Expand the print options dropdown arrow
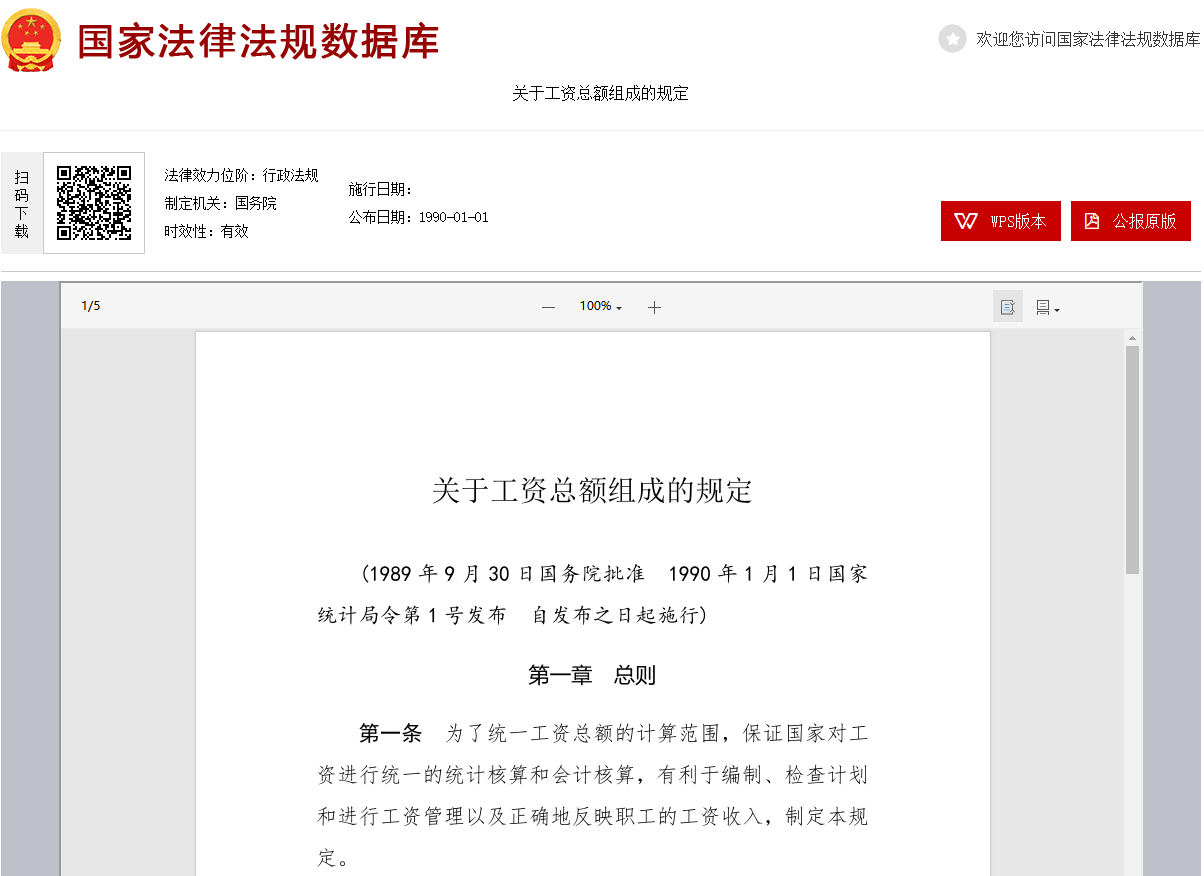 pyautogui.click(x=1057, y=309)
